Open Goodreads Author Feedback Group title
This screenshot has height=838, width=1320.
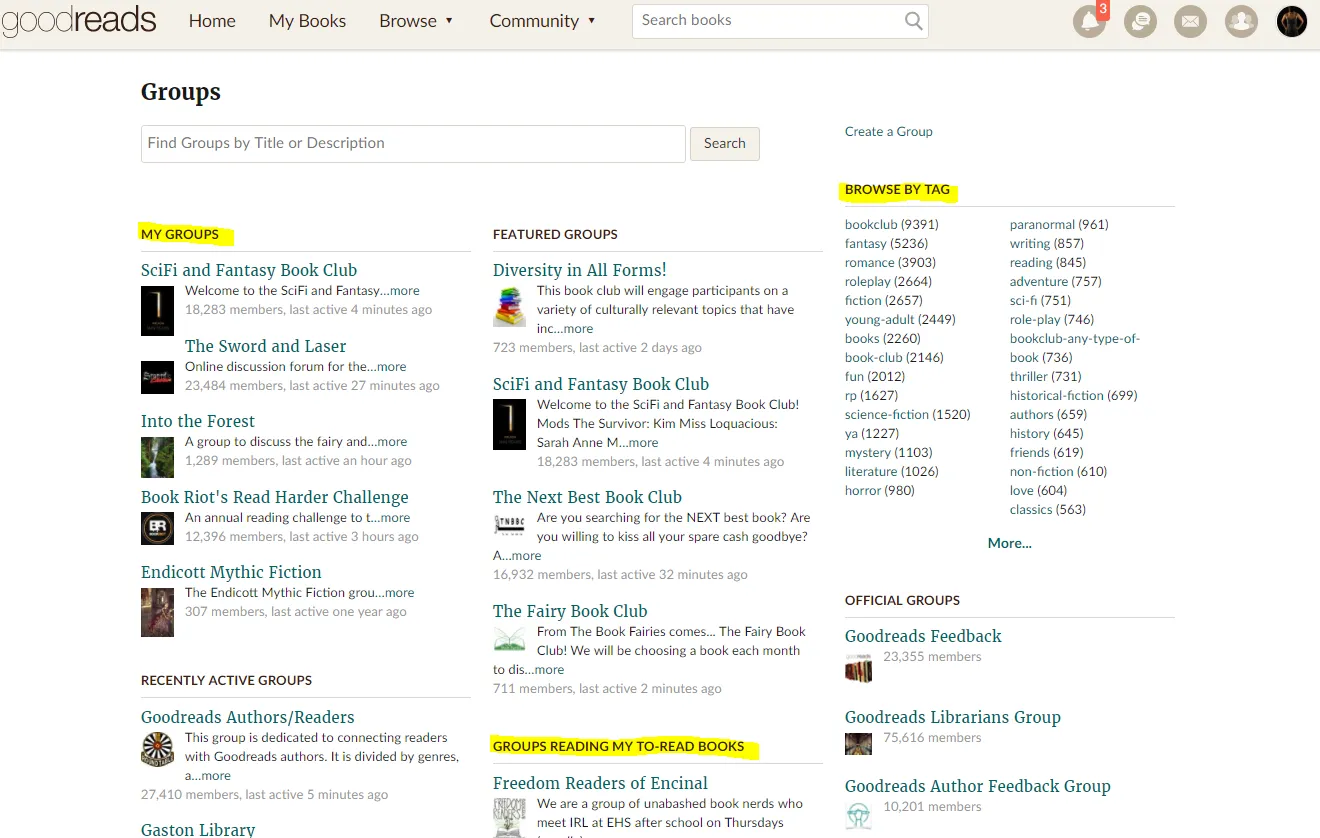[x=978, y=786]
